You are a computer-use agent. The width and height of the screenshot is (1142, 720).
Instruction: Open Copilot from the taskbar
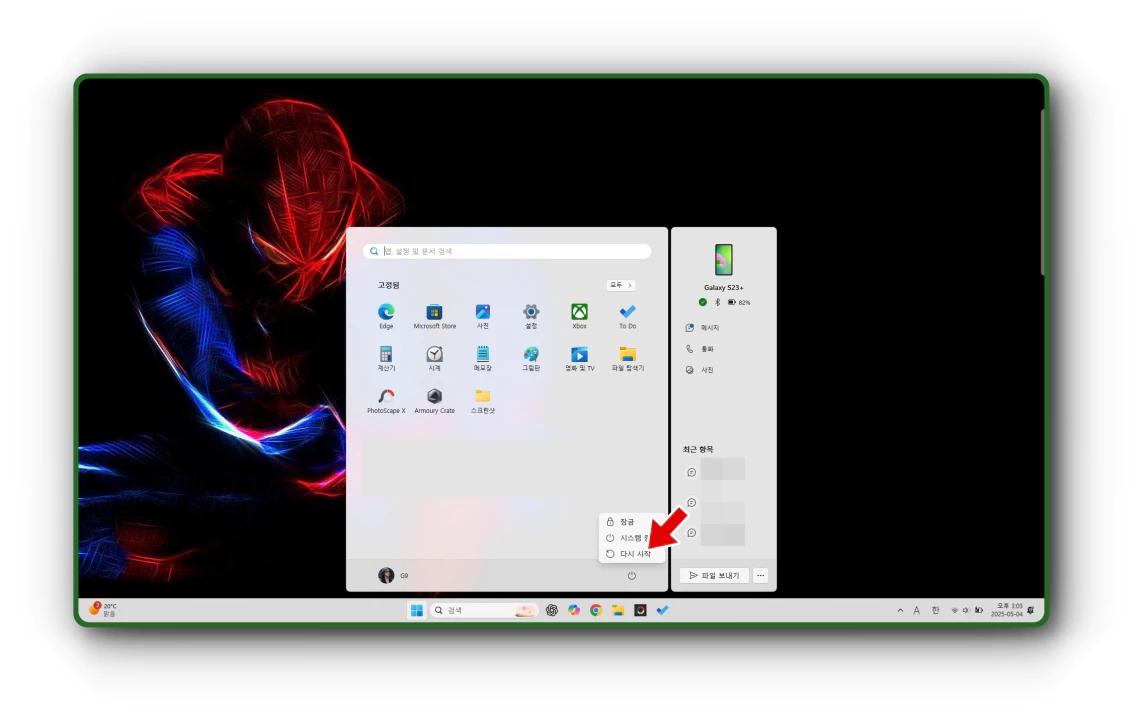pyautogui.click(x=574, y=611)
